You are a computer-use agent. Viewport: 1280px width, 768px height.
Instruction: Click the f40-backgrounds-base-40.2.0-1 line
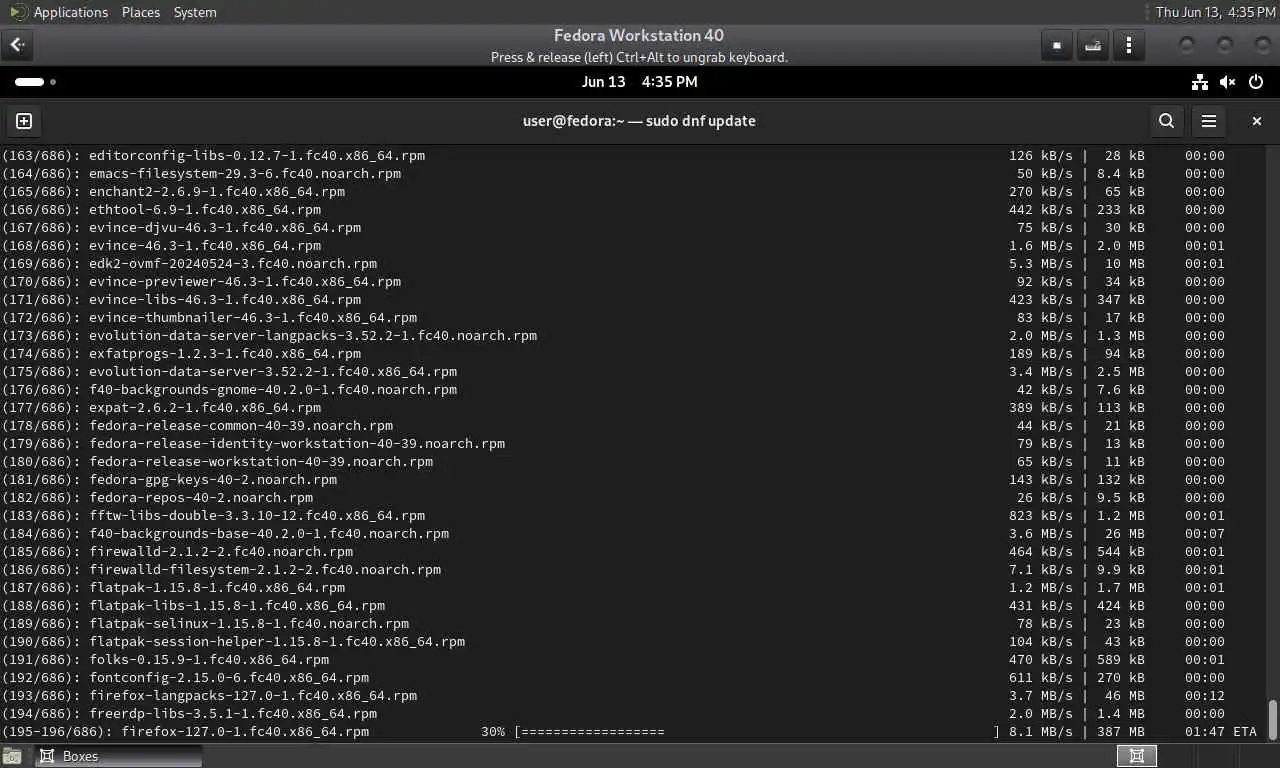(613, 534)
